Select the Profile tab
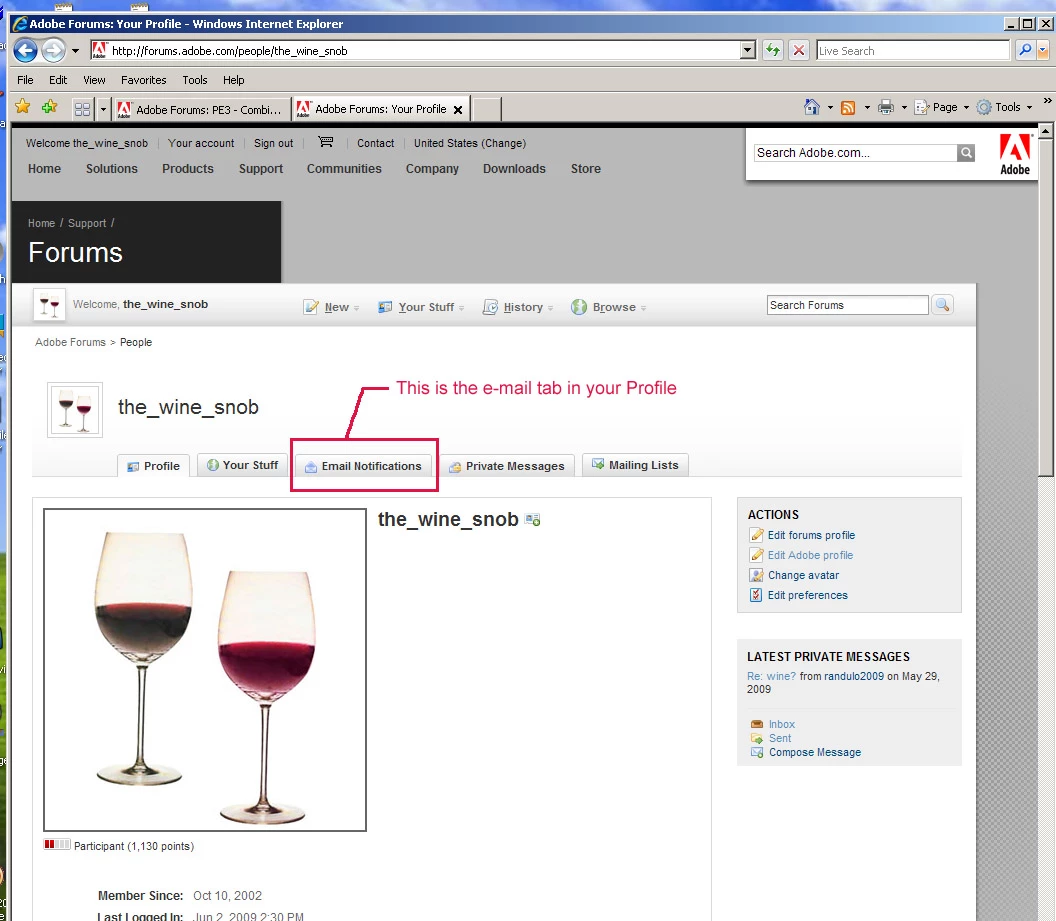Image resolution: width=1056 pixels, height=921 pixels. 154,466
